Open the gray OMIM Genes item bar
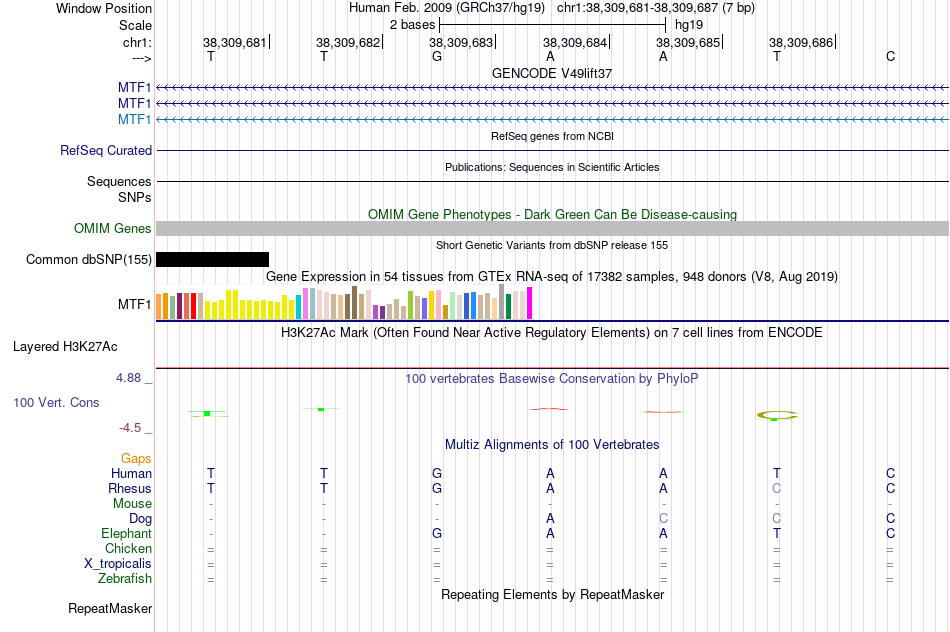Viewport: 950px width, 632px height. (552, 228)
